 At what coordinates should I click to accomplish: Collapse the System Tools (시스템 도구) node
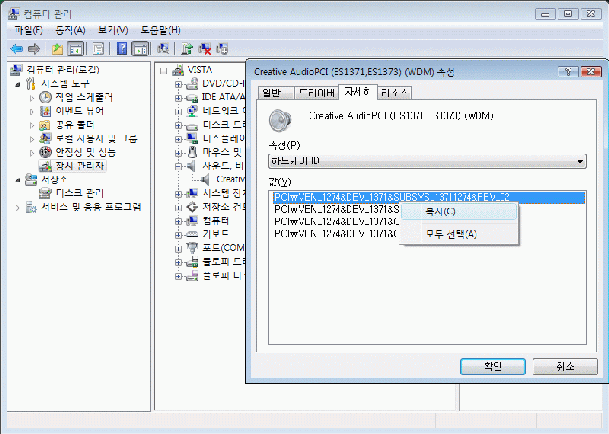[18, 84]
